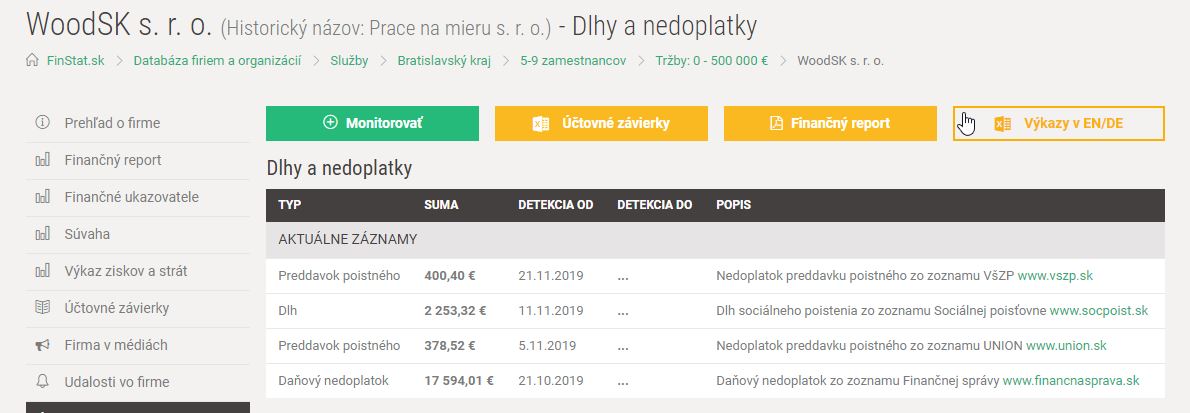Image resolution: width=1190 pixels, height=413 pixels.
Task: Click the book icon beside Účtovné závierky
Action: (42, 308)
